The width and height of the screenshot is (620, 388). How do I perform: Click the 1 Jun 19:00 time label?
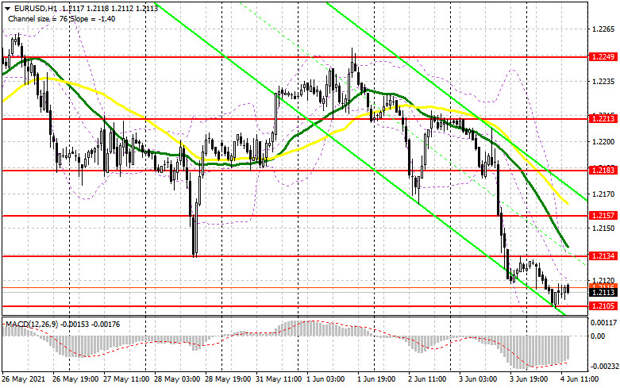pyautogui.click(x=376, y=379)
